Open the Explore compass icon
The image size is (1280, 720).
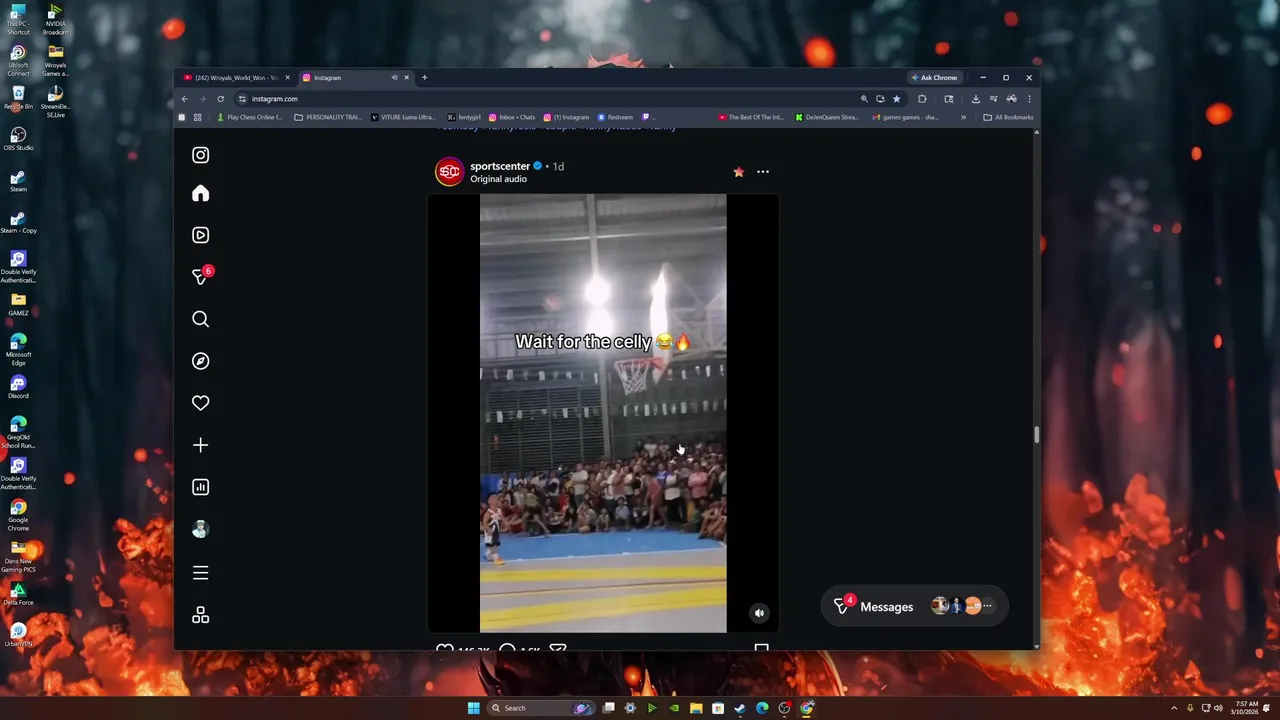click(200, 361)
